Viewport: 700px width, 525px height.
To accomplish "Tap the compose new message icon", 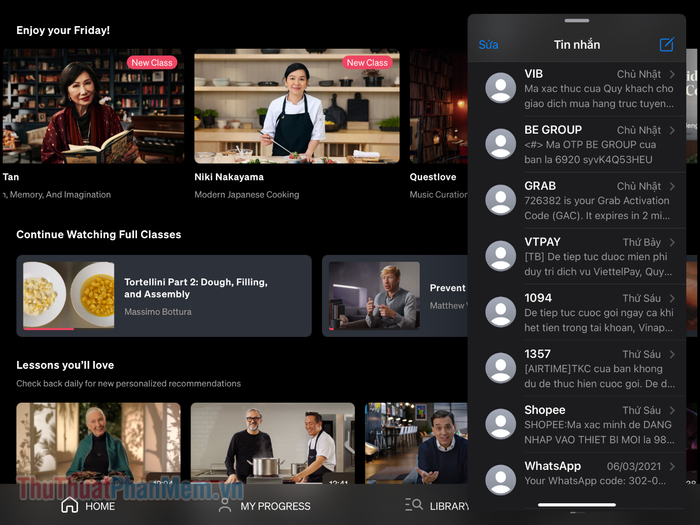I will pos(667,45).
